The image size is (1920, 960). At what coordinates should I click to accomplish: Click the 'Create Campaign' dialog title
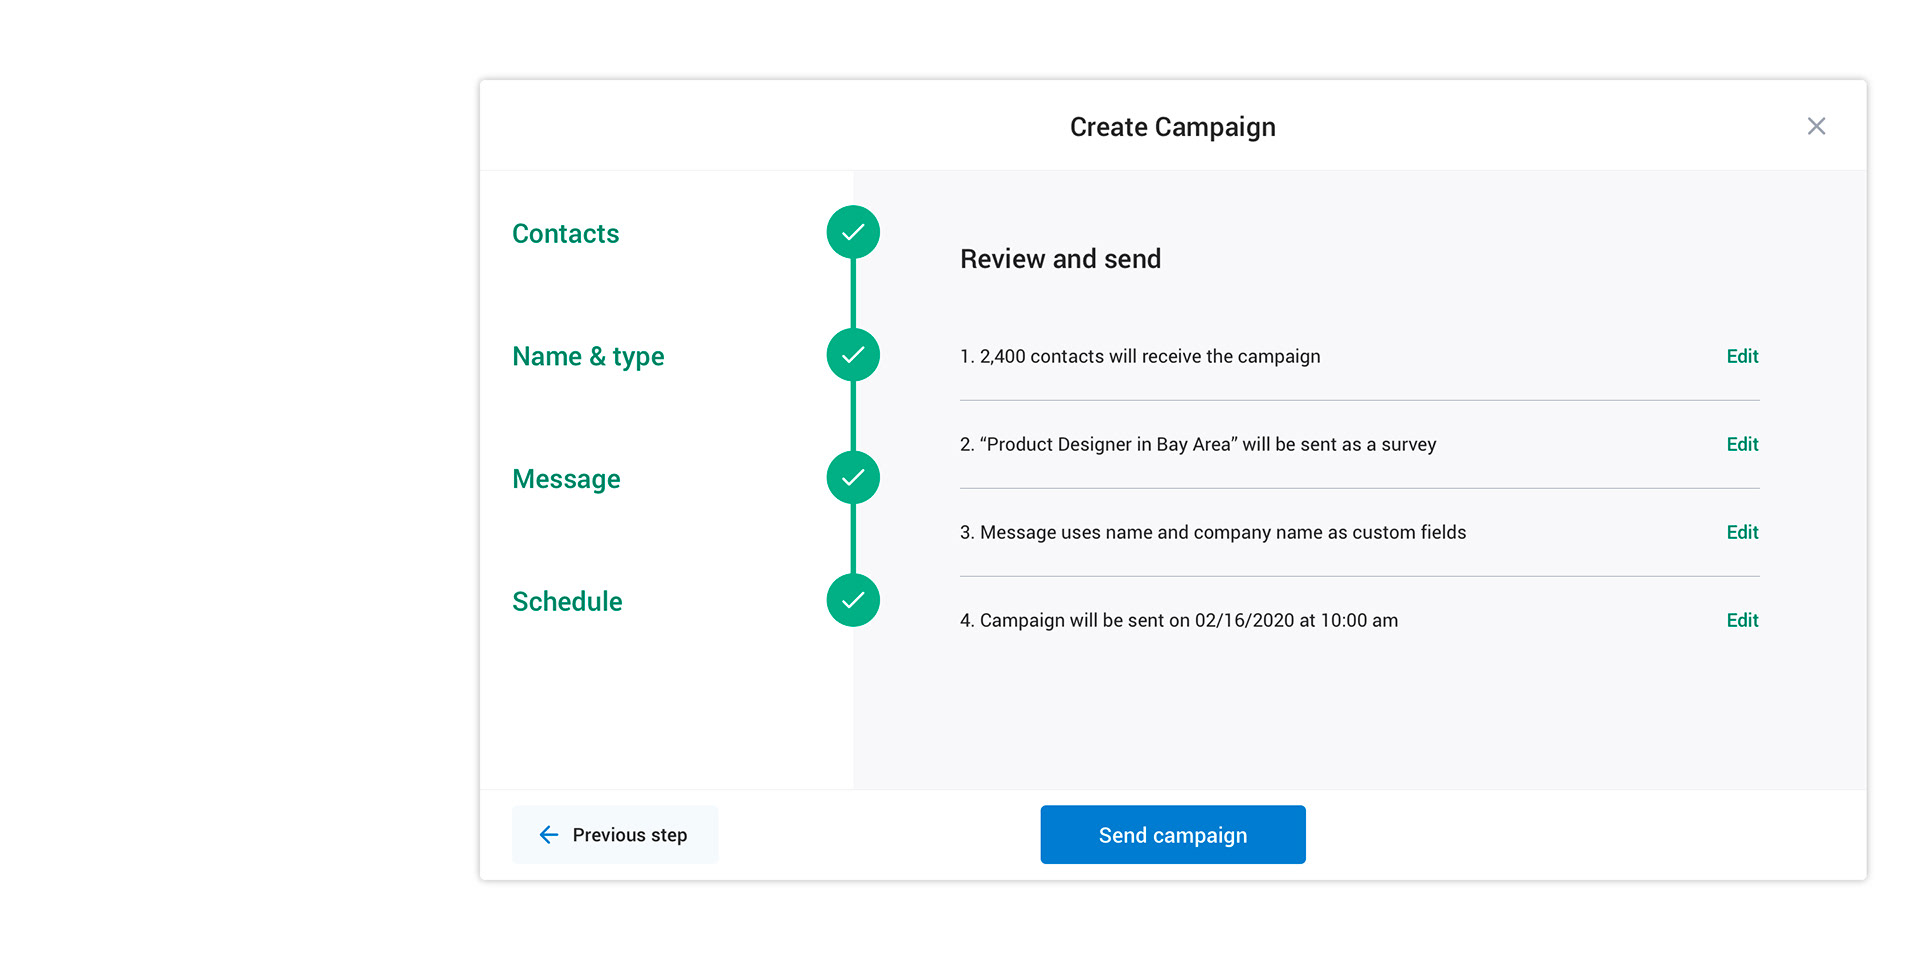click(x=1173, y=127)
